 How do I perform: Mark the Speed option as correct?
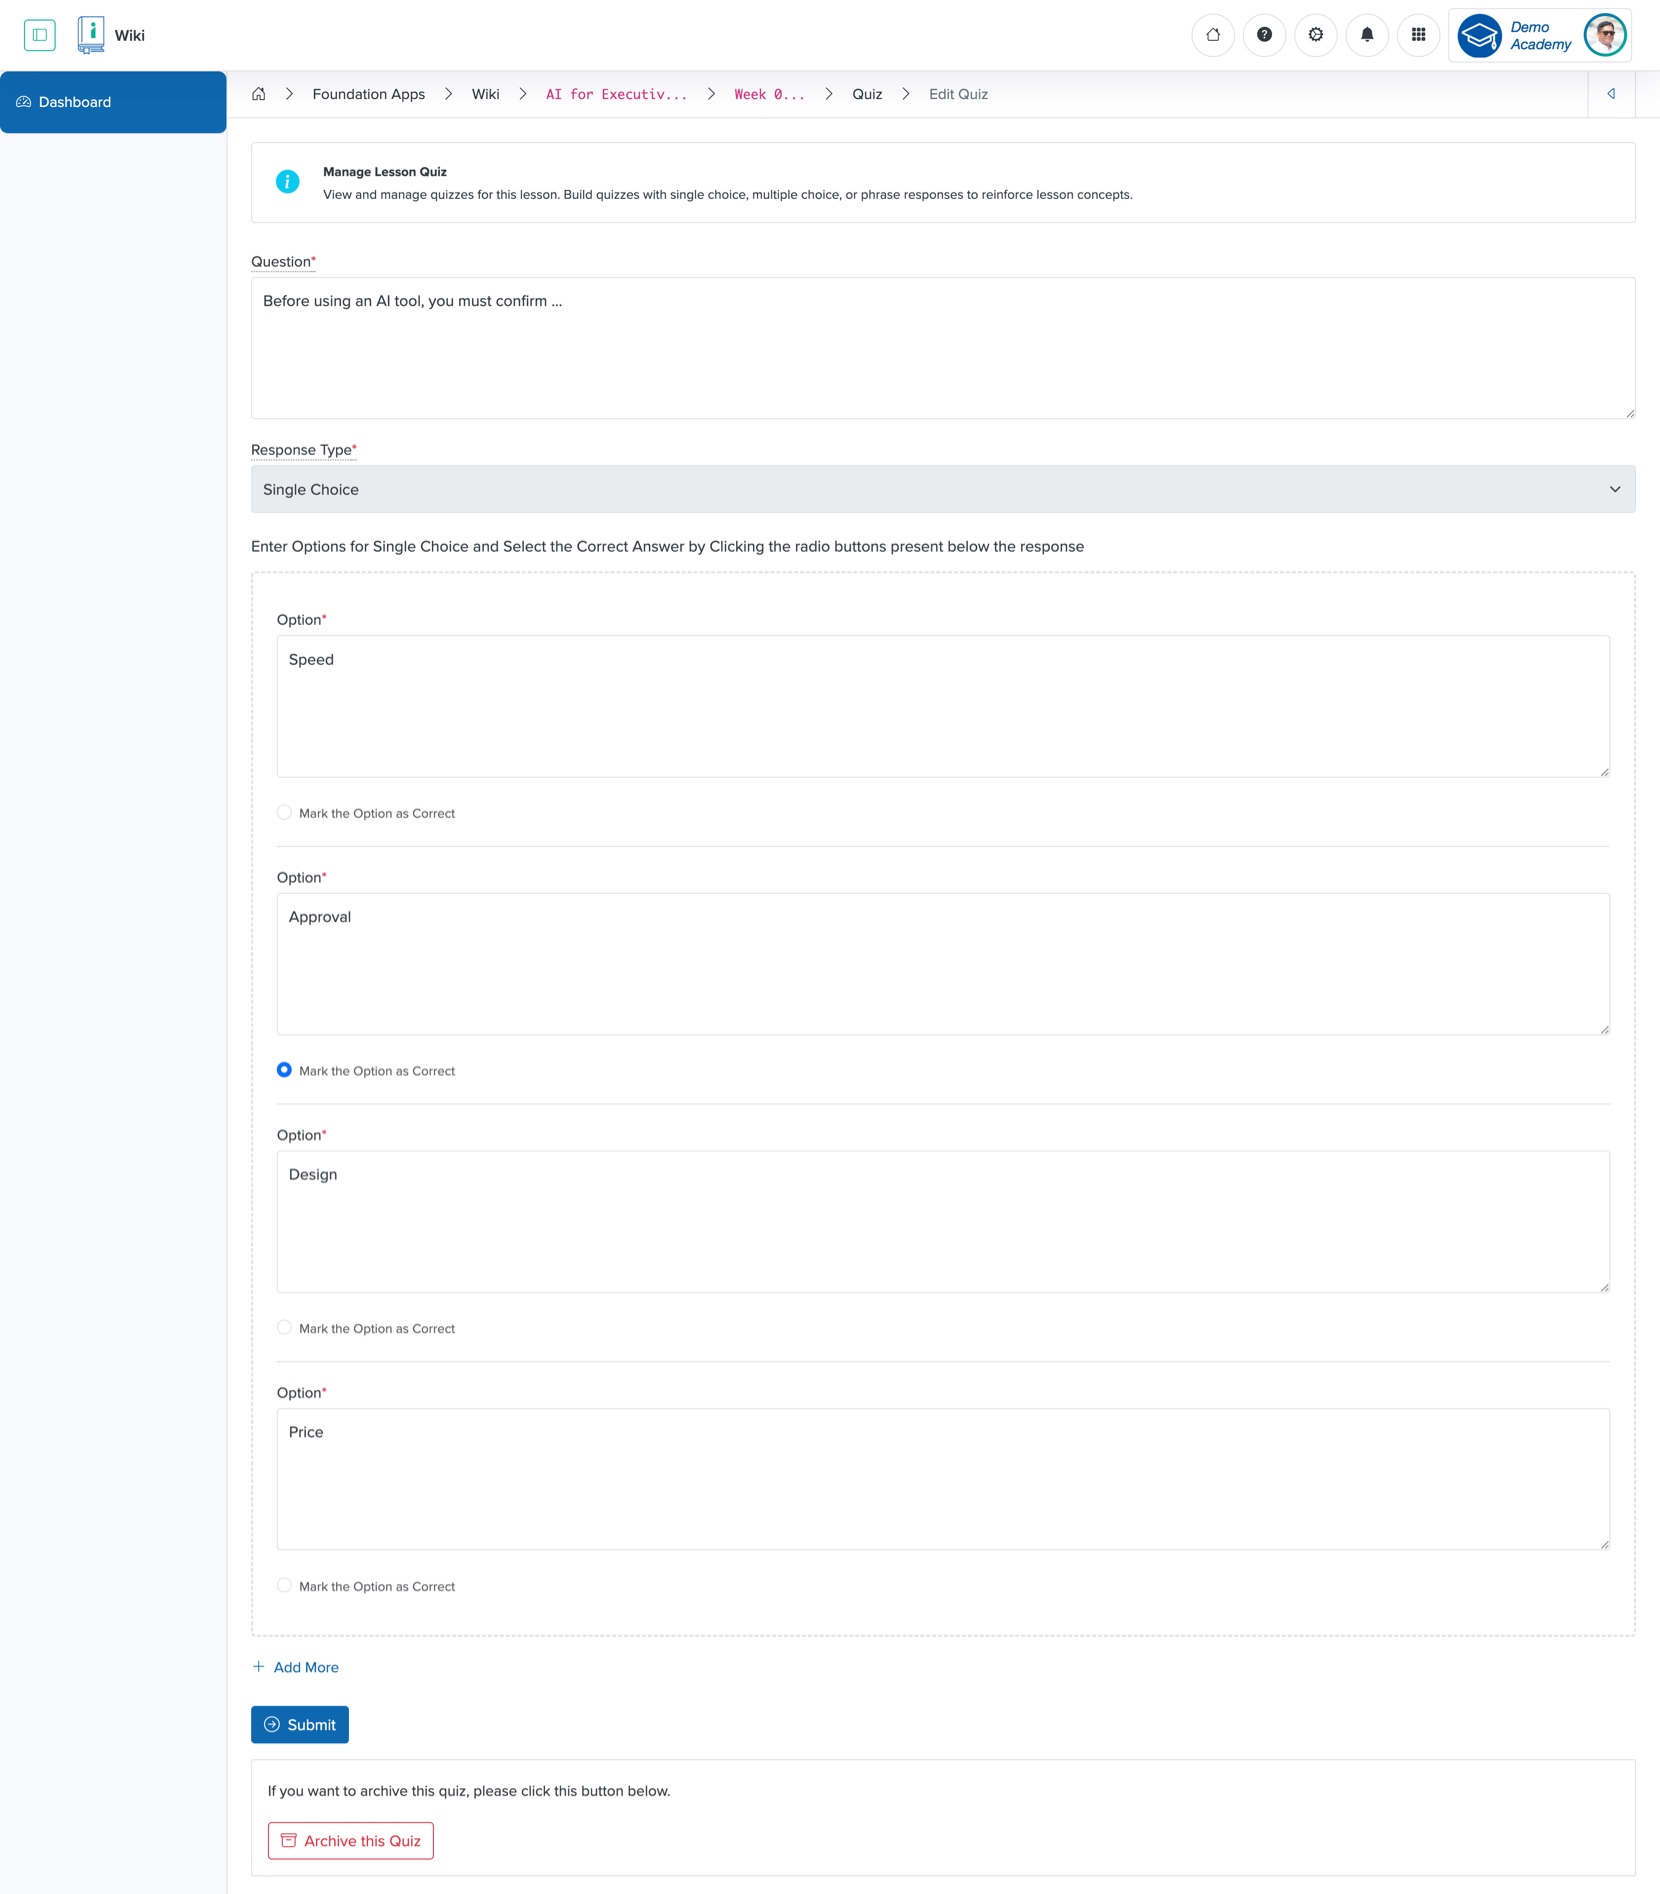point(285,812)
